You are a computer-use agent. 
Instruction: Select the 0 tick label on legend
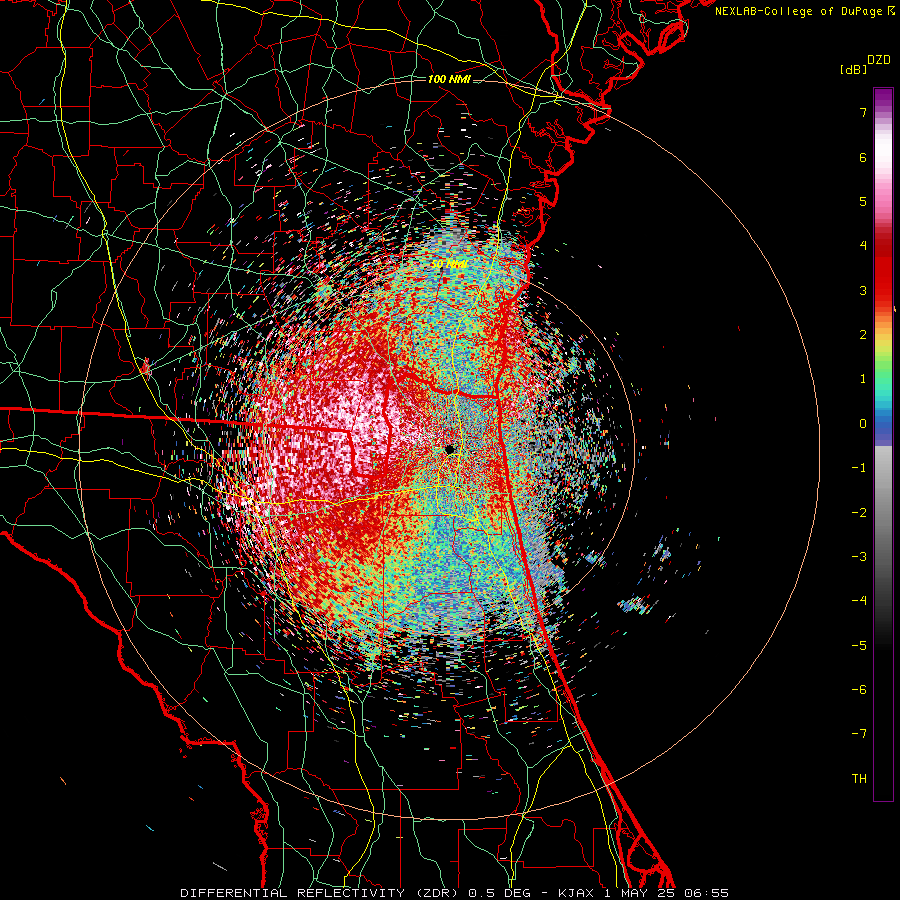point(863,424)
